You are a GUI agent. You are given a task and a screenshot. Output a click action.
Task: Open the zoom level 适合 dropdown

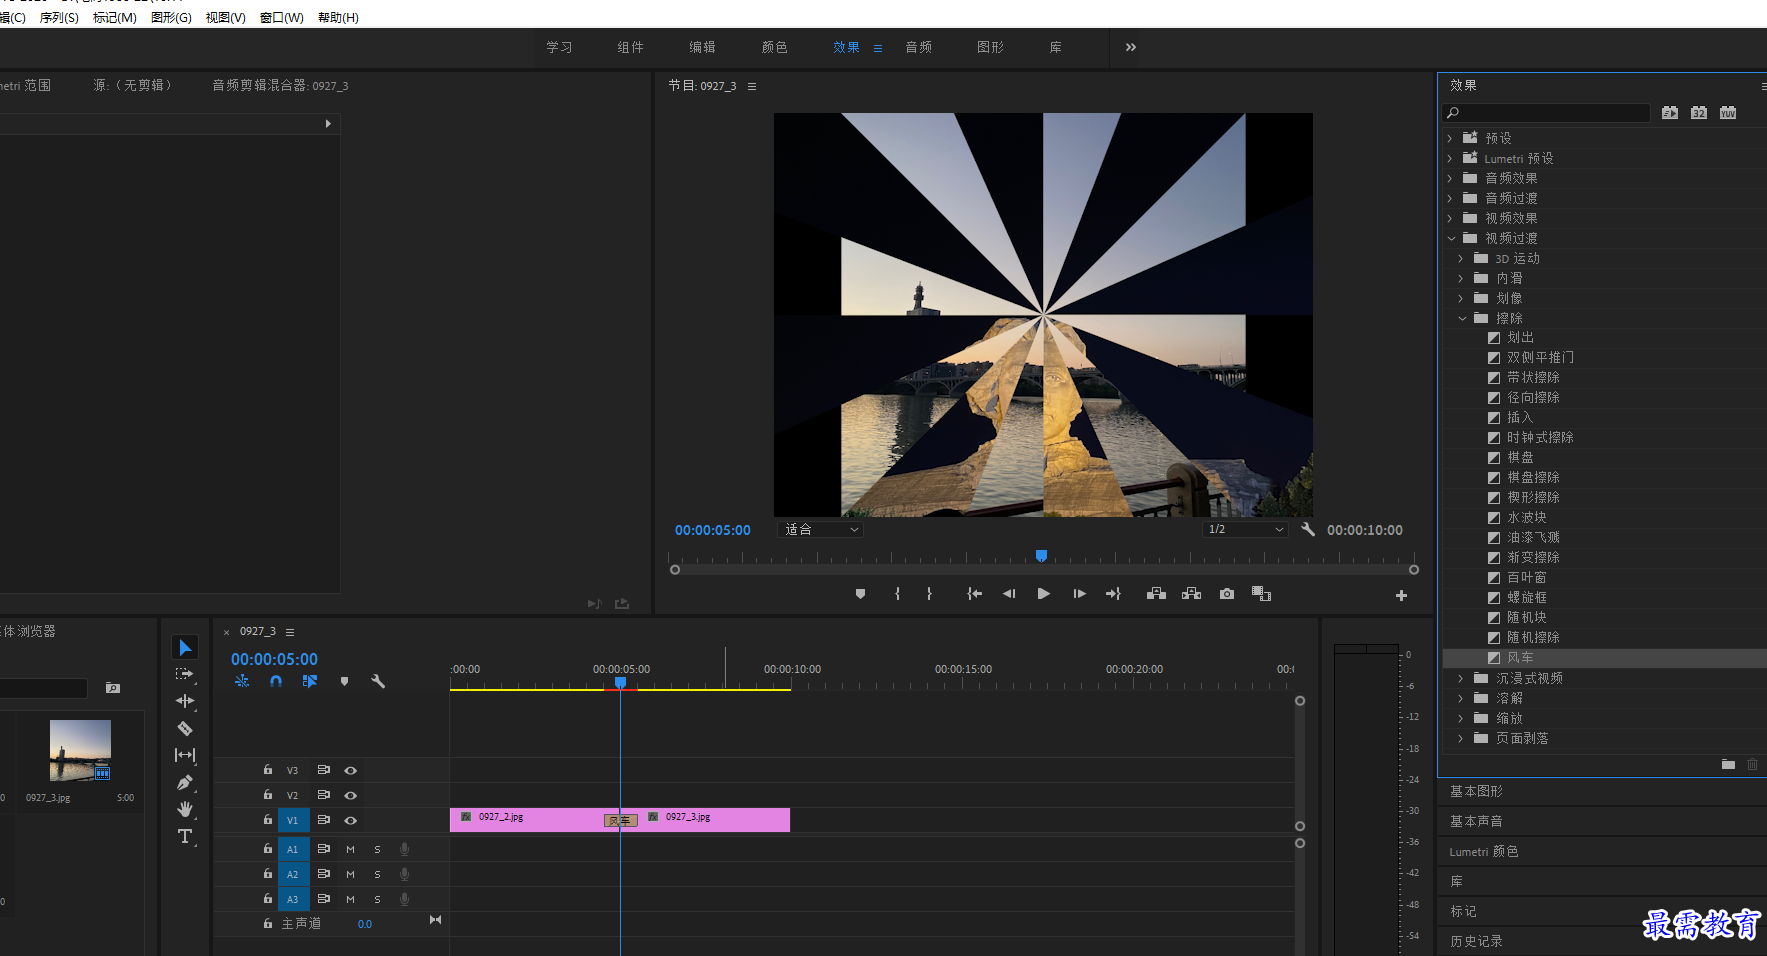820,529
